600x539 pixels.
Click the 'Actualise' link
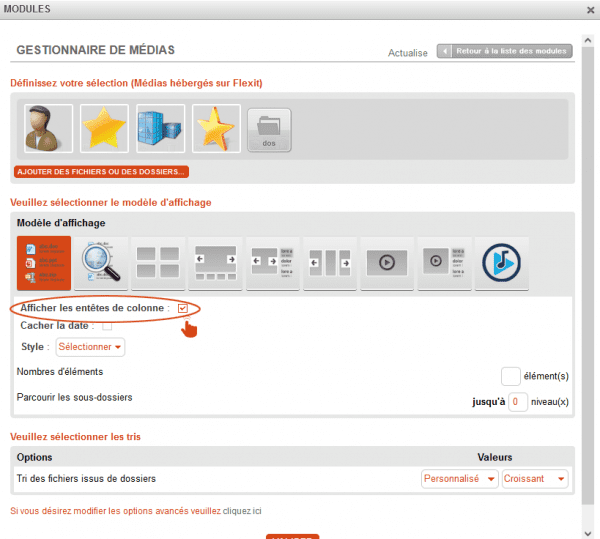pos(407,53)
